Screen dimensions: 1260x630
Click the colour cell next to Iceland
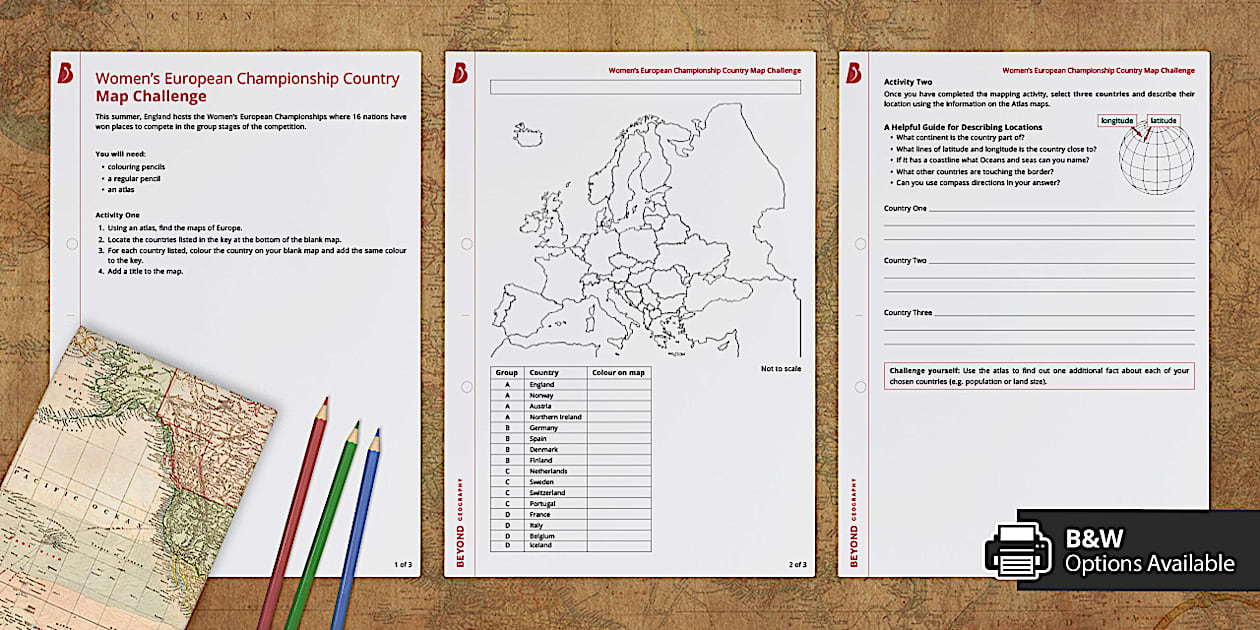[x=619, y=546]
